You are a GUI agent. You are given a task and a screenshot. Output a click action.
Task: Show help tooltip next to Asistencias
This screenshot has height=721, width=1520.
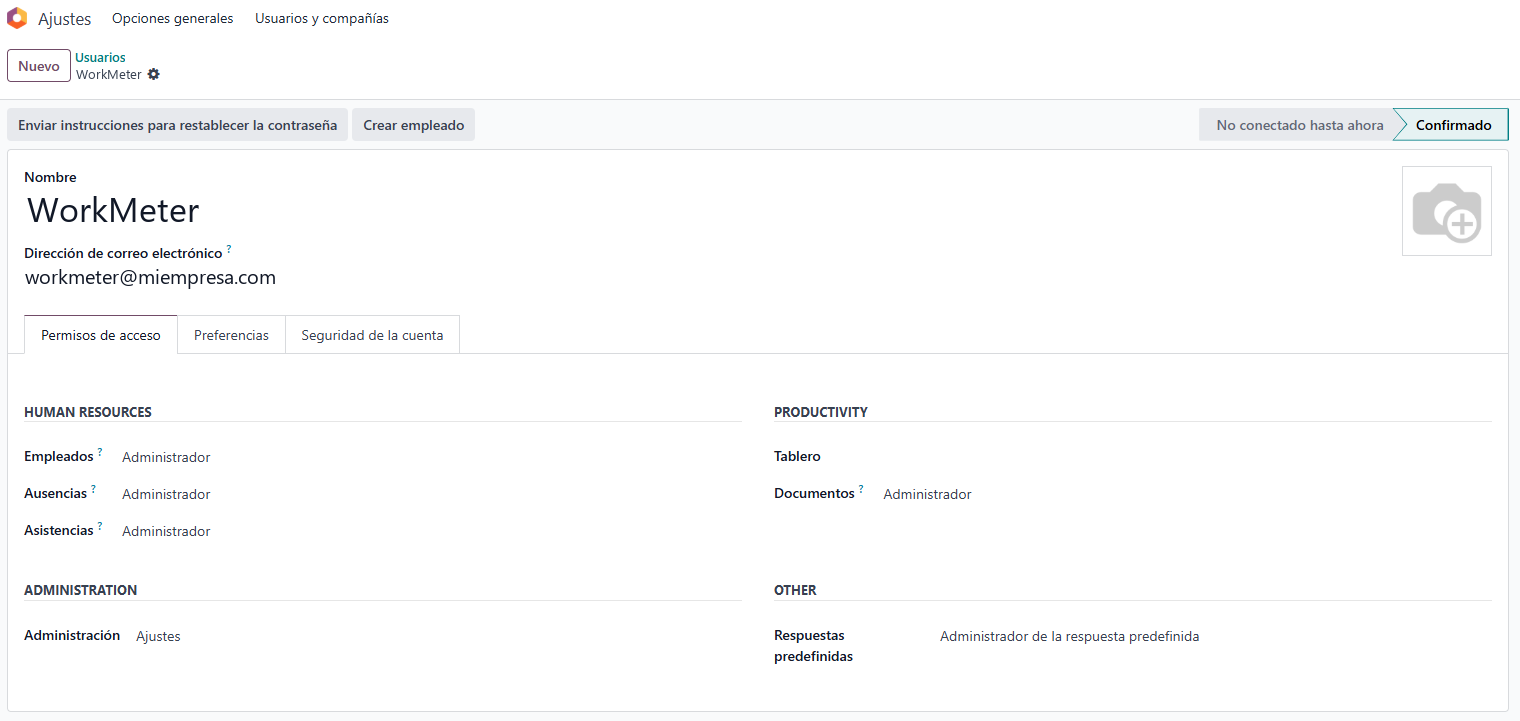tap(100, 526)
